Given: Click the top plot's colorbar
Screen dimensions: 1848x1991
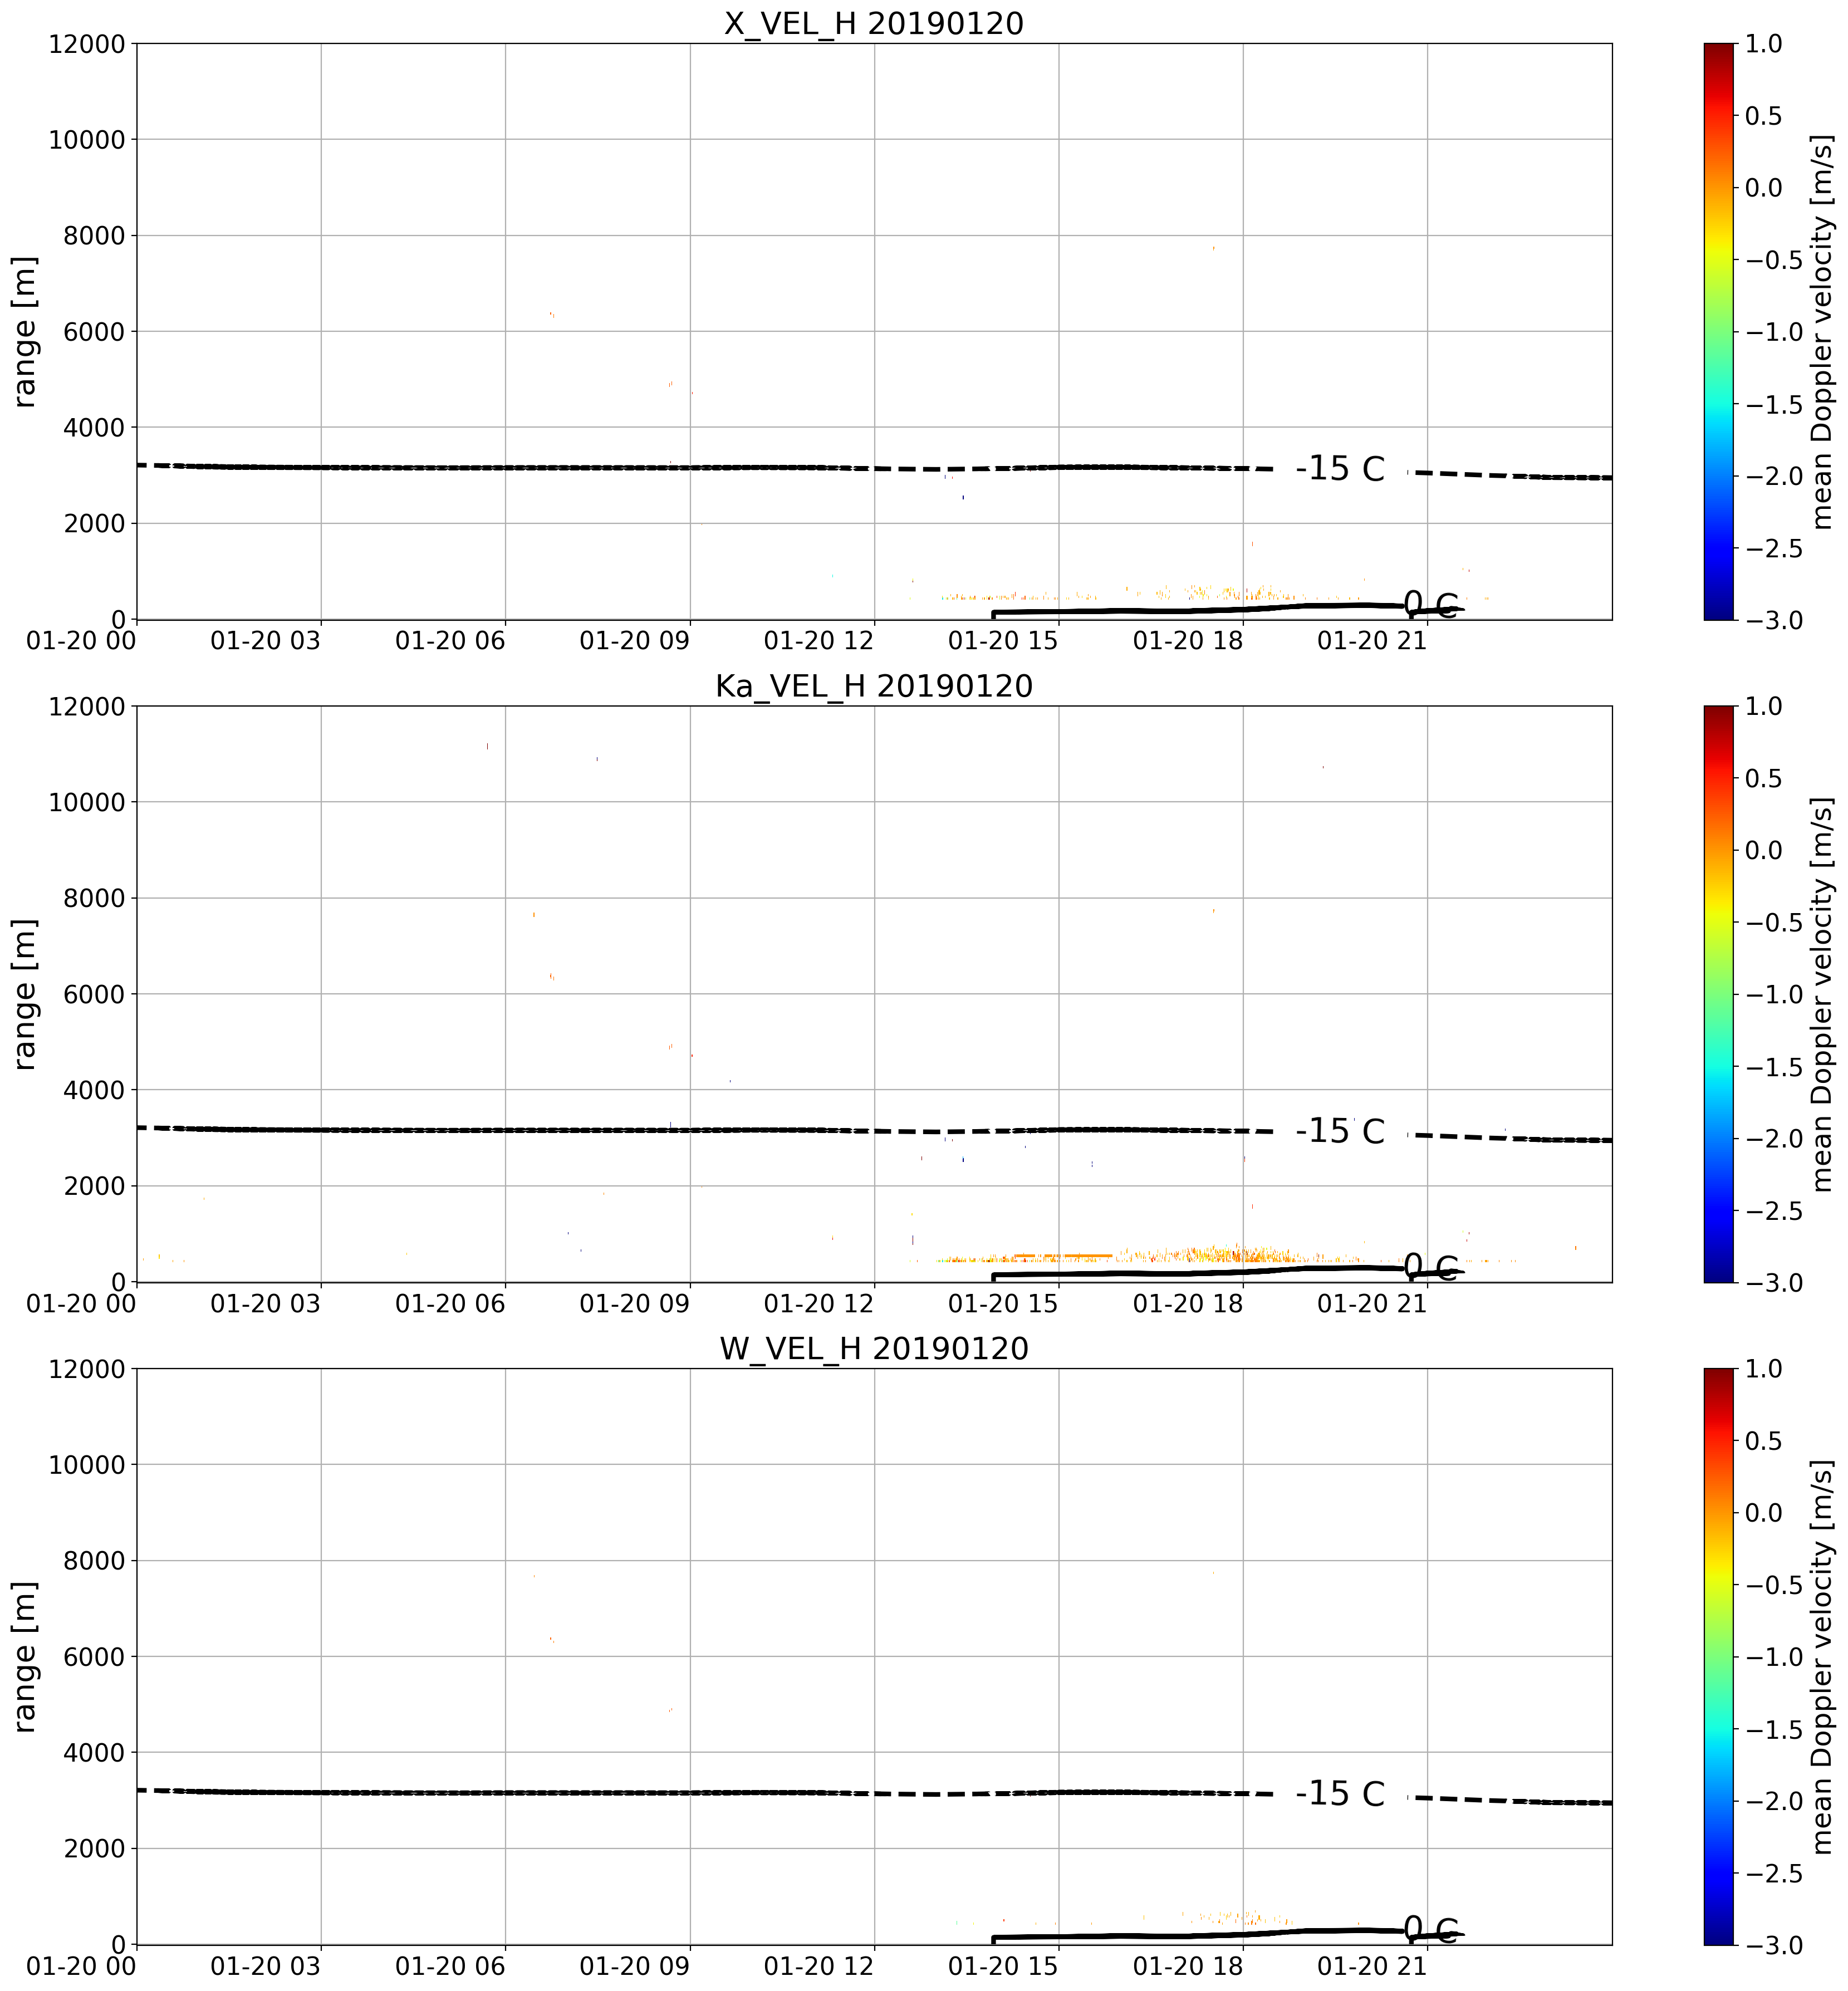Looking at the screenshot, I should point(1718,331).
